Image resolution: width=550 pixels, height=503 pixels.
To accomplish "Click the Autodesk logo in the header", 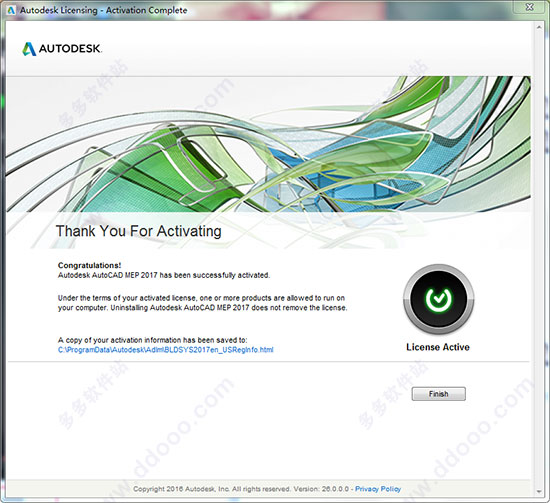I will tap(62, 49).
